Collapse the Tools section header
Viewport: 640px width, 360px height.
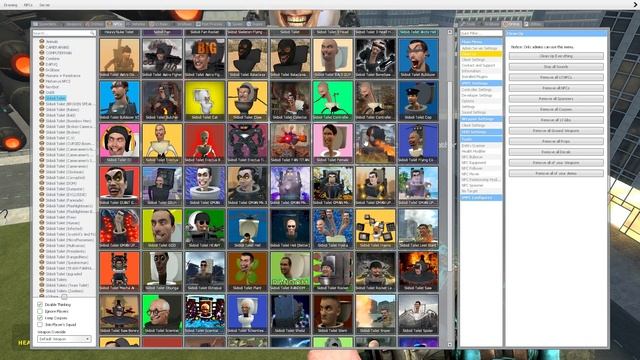pos(481,139)
